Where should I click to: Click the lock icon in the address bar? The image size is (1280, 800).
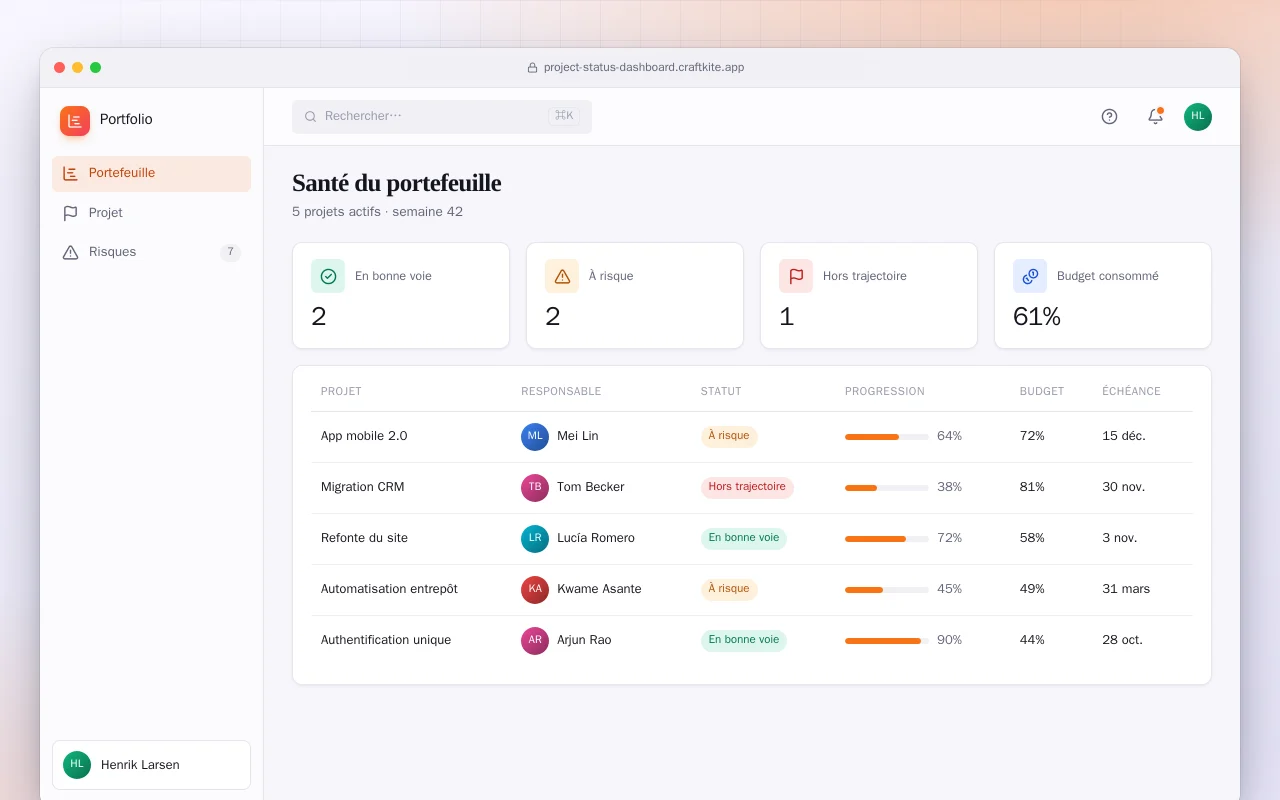(x=533, y=68)
